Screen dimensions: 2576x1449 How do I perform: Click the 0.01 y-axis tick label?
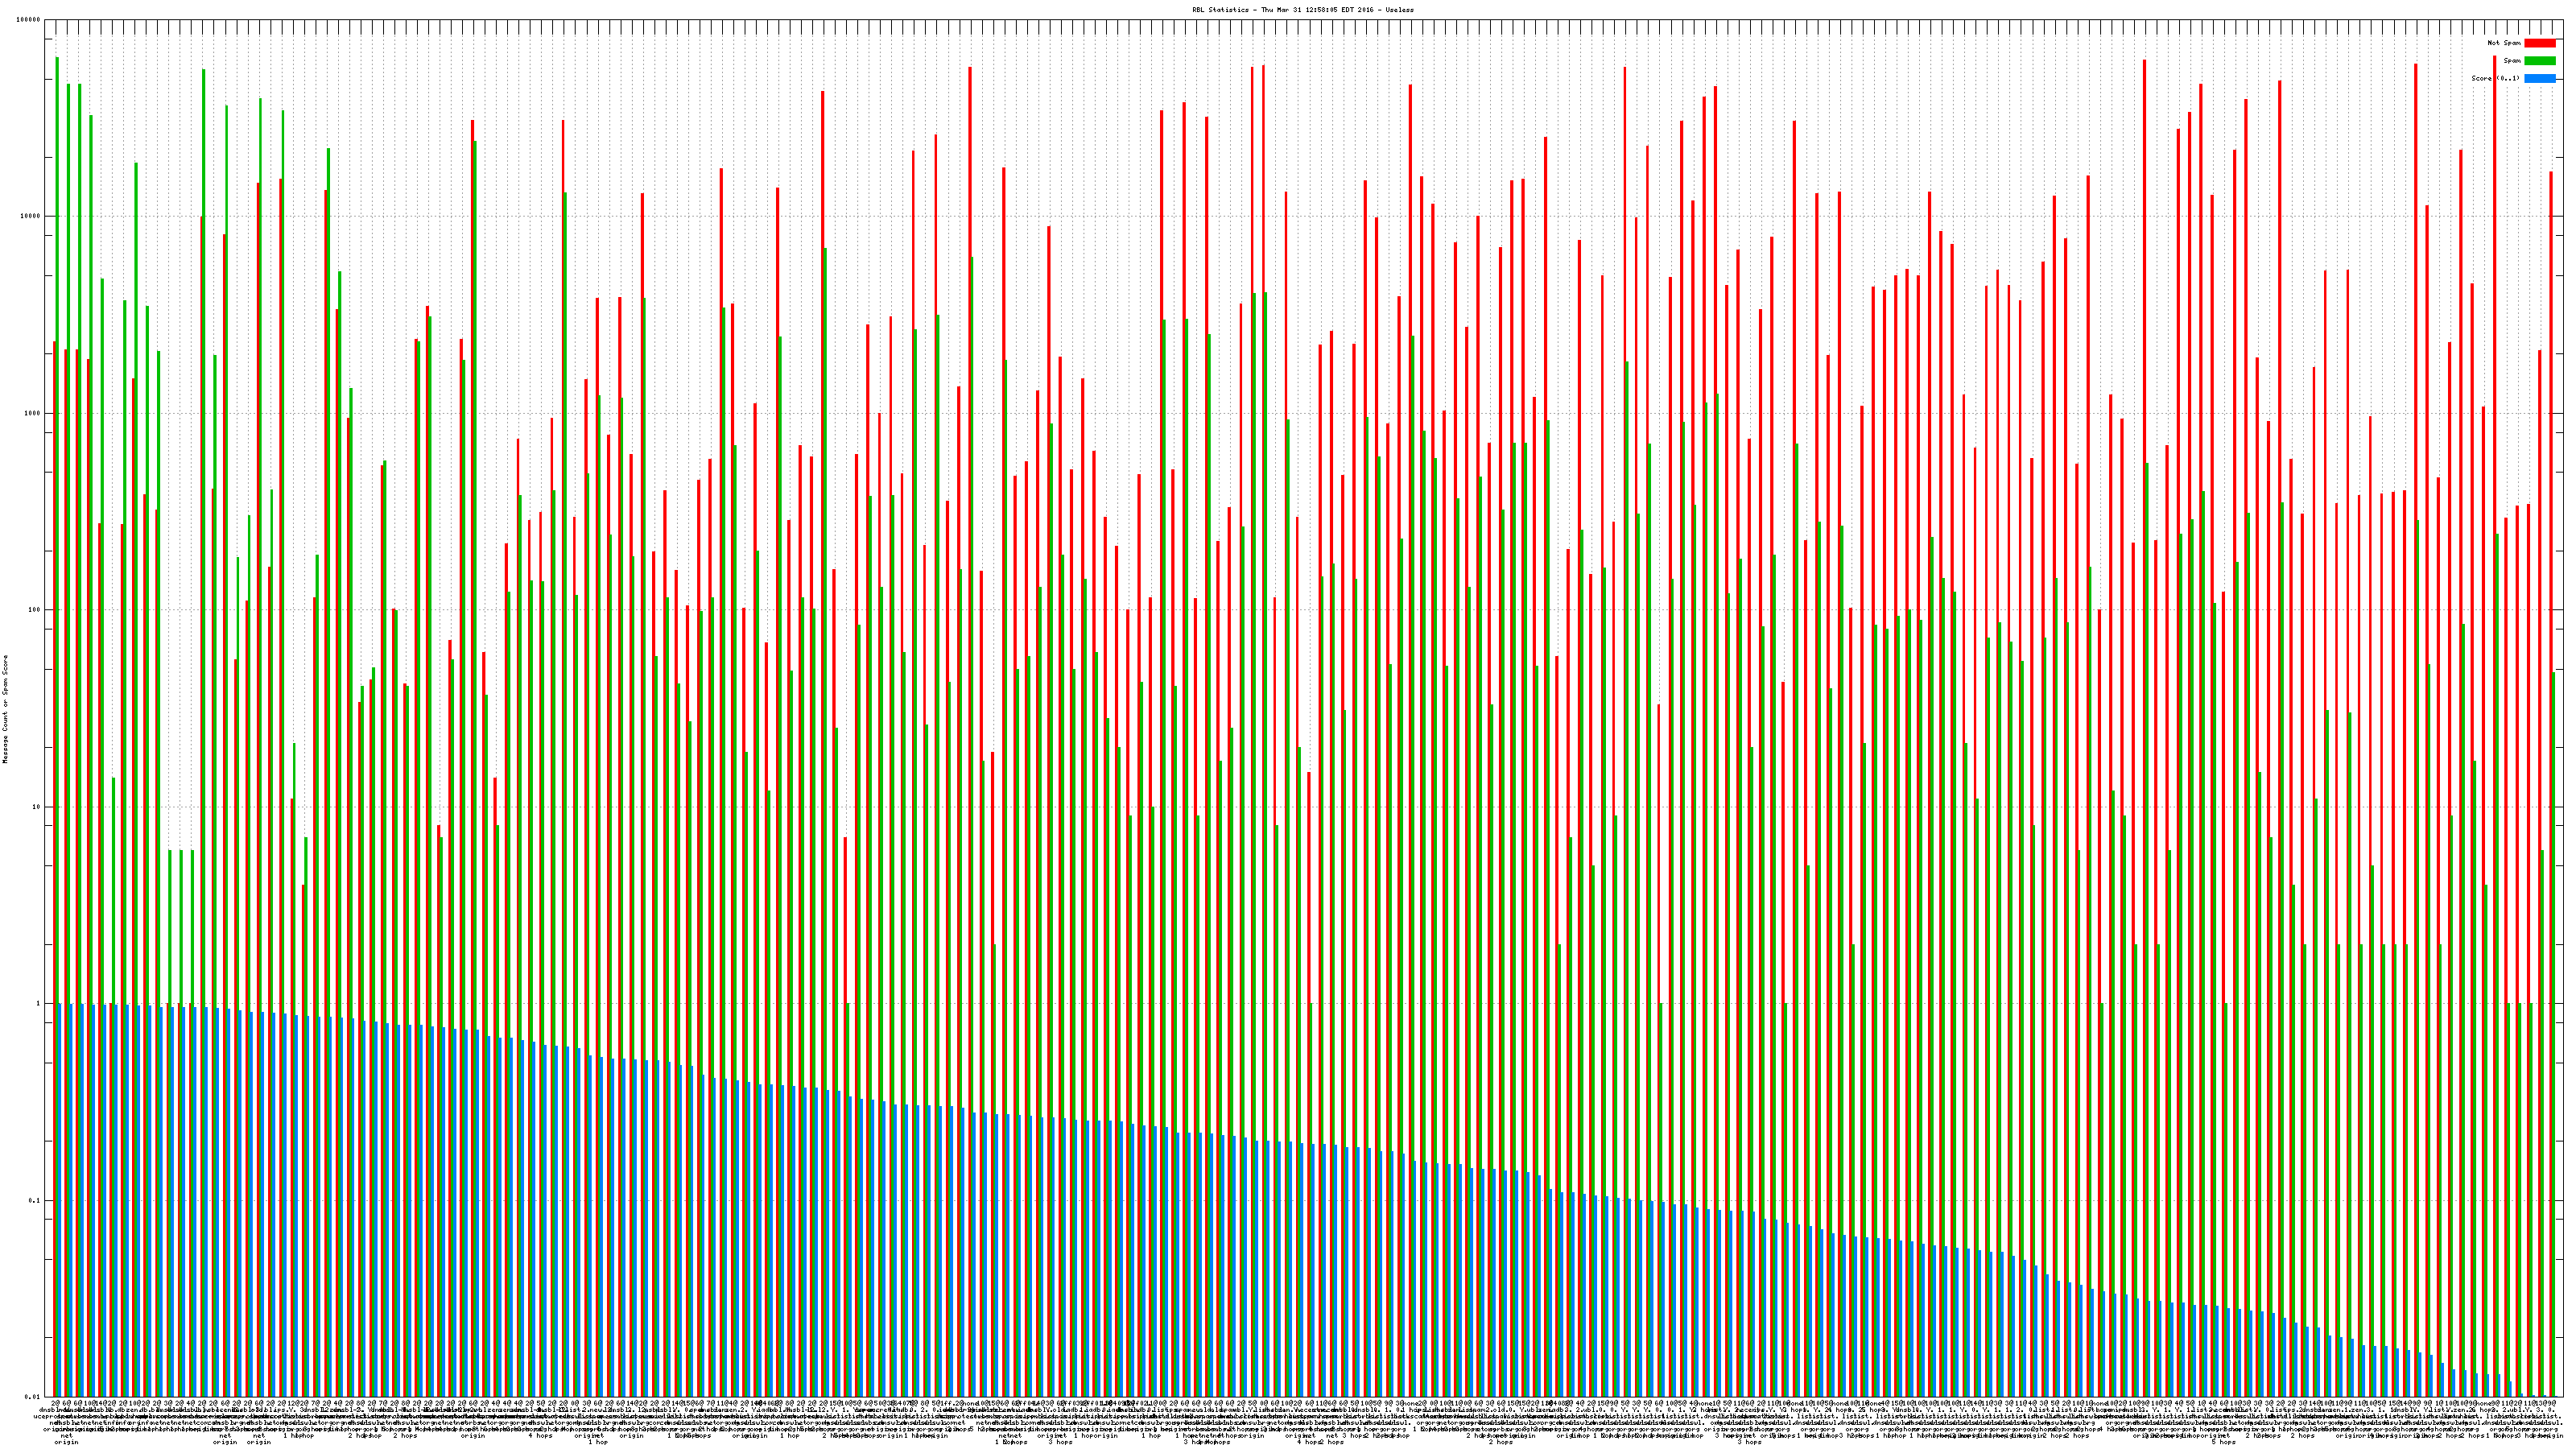pos(32,1397)
